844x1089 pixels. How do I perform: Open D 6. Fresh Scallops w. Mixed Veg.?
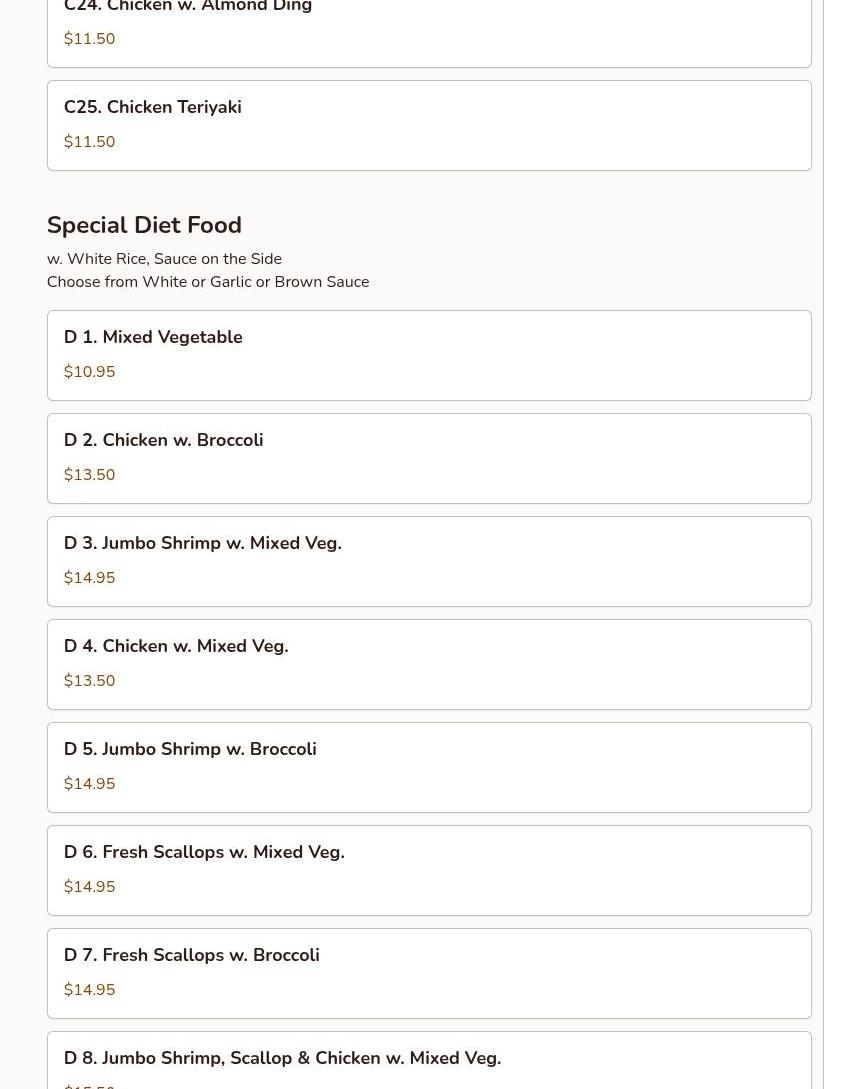(x=204, y=852)
